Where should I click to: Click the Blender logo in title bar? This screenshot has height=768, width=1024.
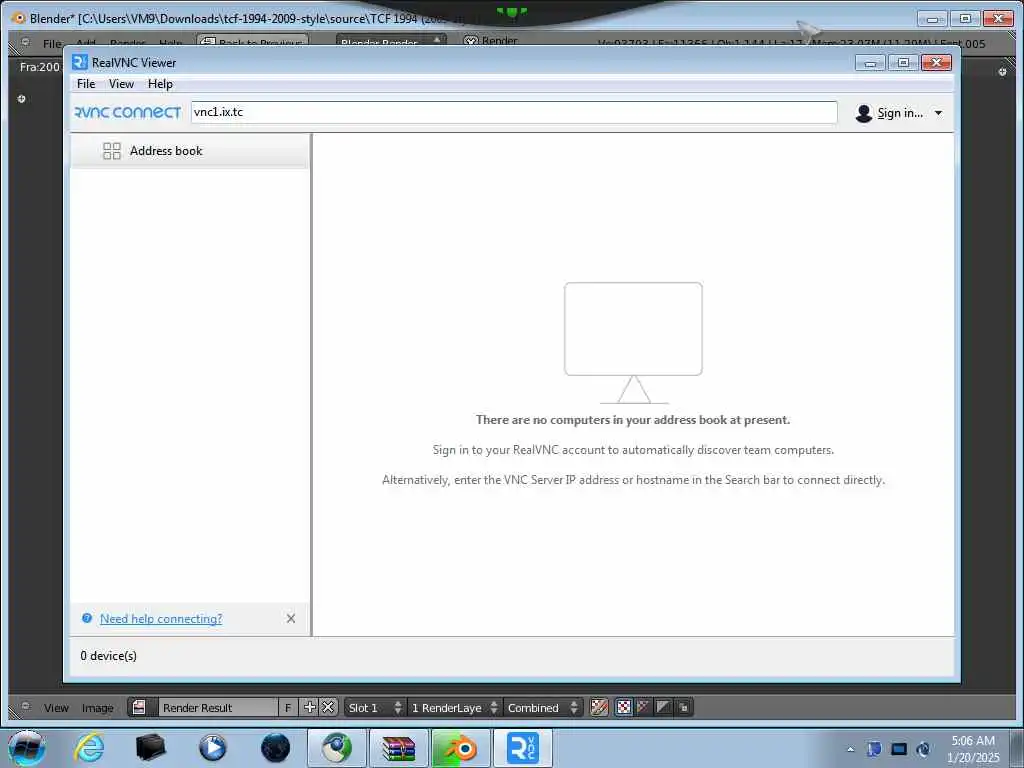[19, 18]
